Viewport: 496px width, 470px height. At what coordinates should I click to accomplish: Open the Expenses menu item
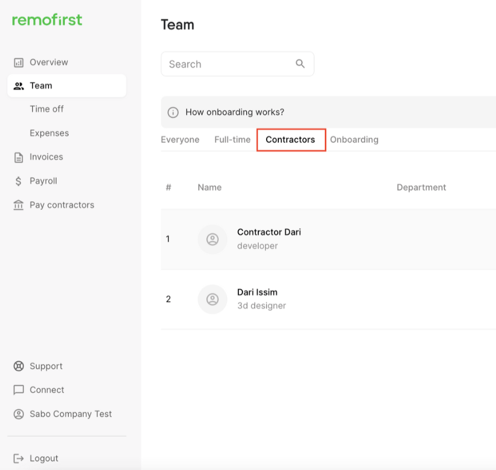coord(49,133)
